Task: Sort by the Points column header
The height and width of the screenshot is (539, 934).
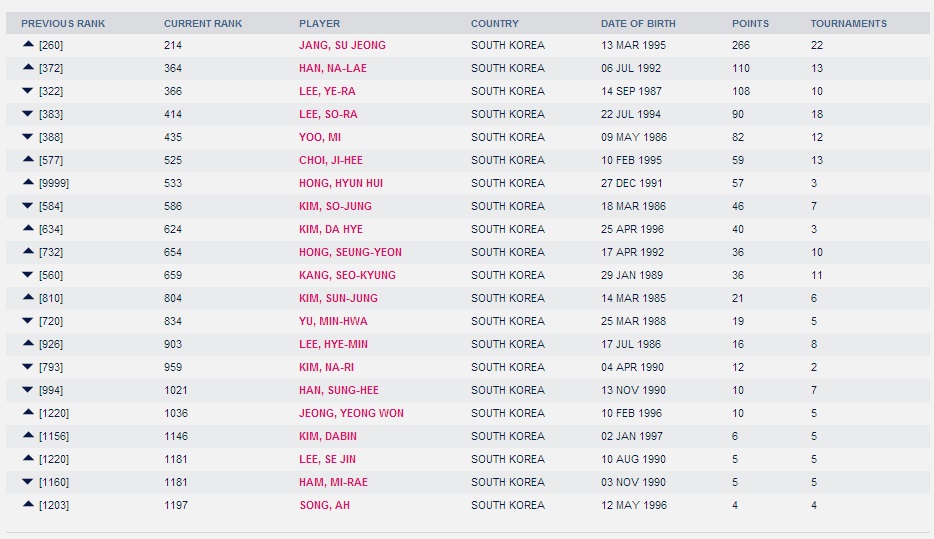Action: (751, 23)
